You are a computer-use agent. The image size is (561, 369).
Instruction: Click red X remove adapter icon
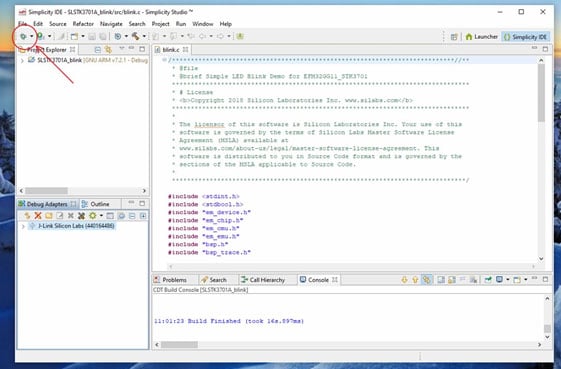click(38, 215)
